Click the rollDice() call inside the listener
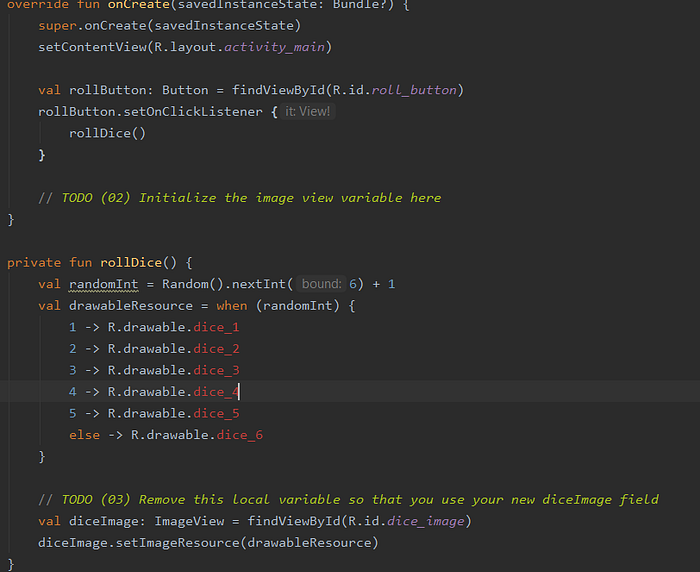The height and width of the screenshot is (572, 700). point(107,134)
